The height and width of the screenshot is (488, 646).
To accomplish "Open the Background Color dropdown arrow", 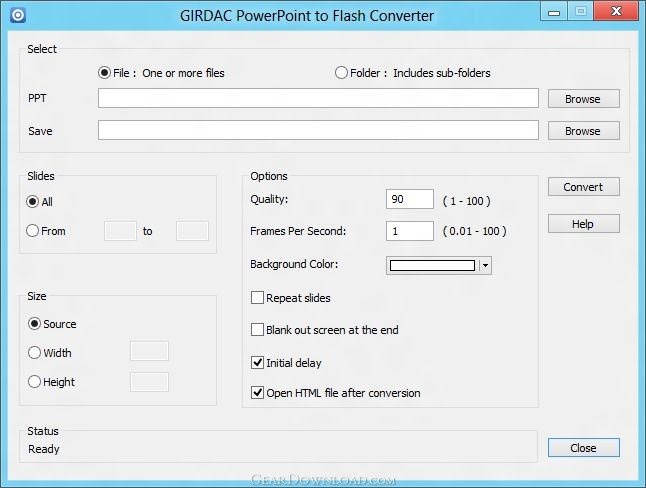I will pyautogui.click(x=485, y=265).
